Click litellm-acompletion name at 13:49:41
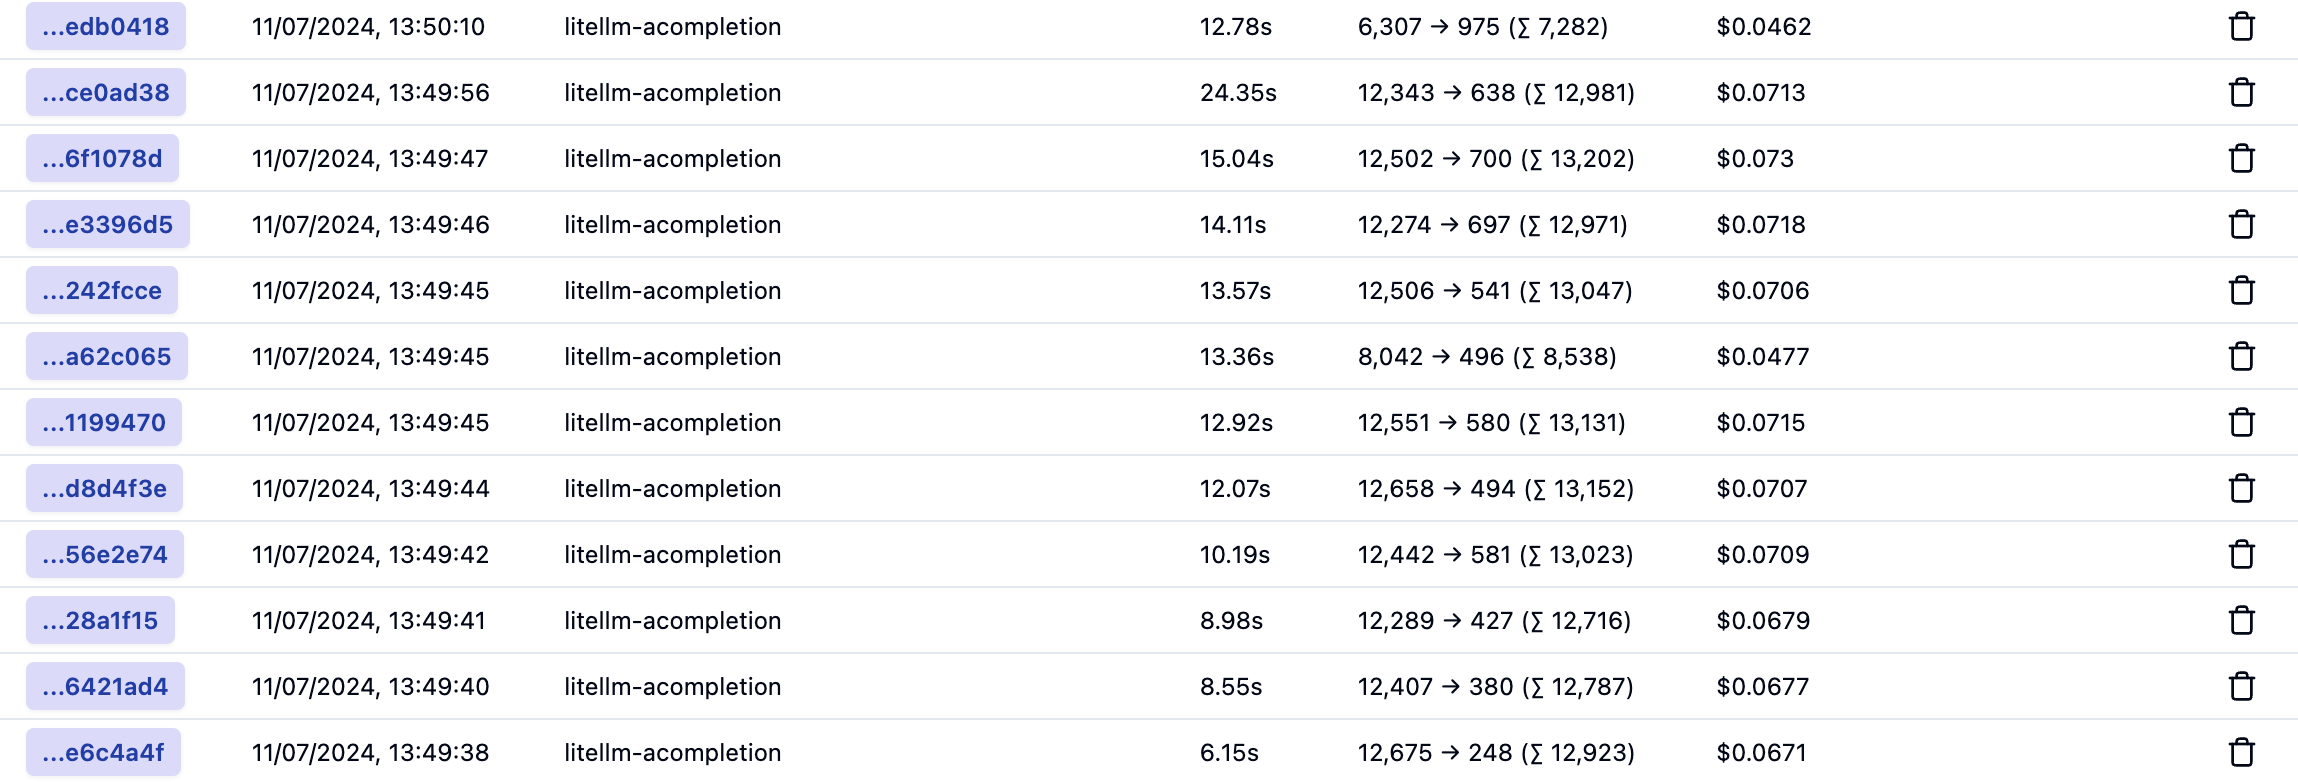2298x782 pixels. (x=672, y=621)
